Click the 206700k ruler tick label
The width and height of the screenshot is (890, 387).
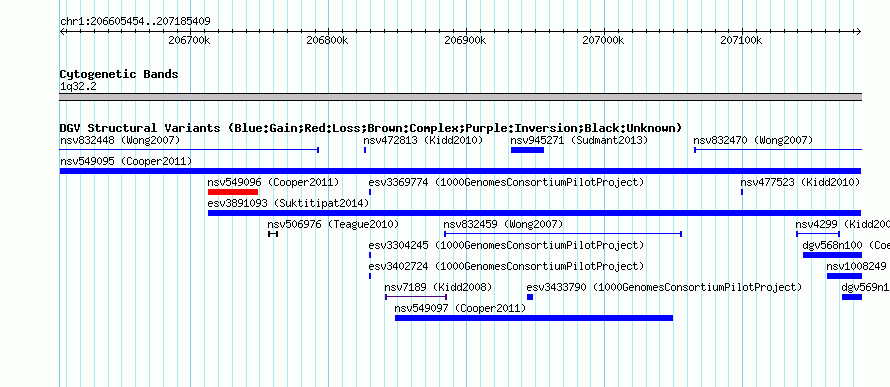coord(190,41)
